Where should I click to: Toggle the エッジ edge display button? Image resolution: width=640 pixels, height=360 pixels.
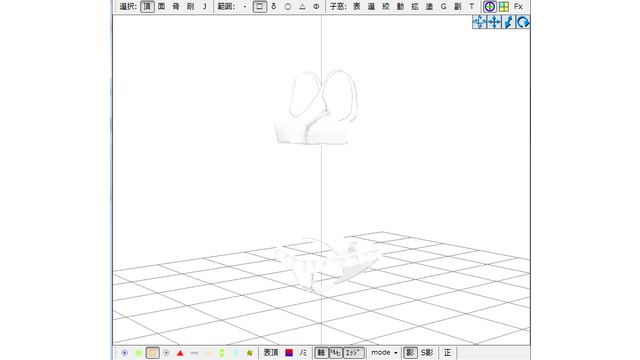pyautogui.click(x=354, y=353)
